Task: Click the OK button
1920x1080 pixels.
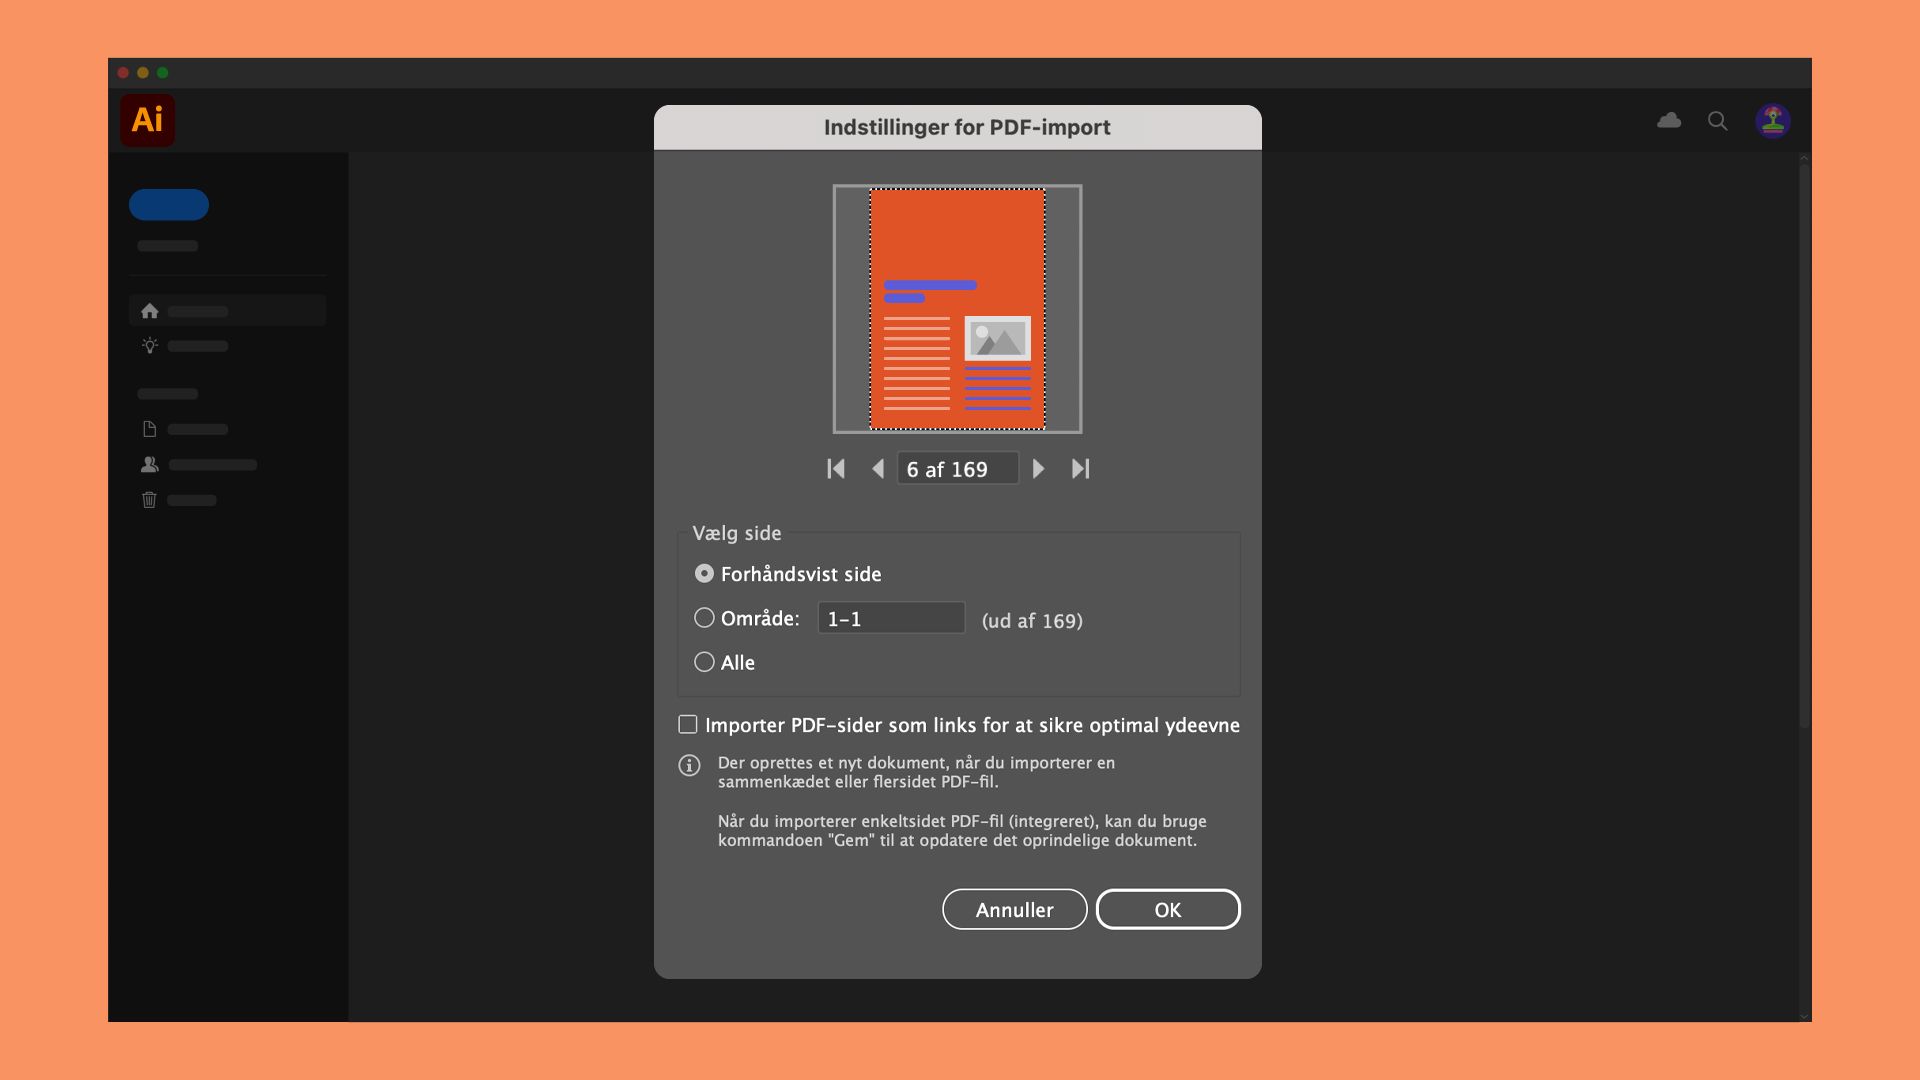Action: 1167,909
